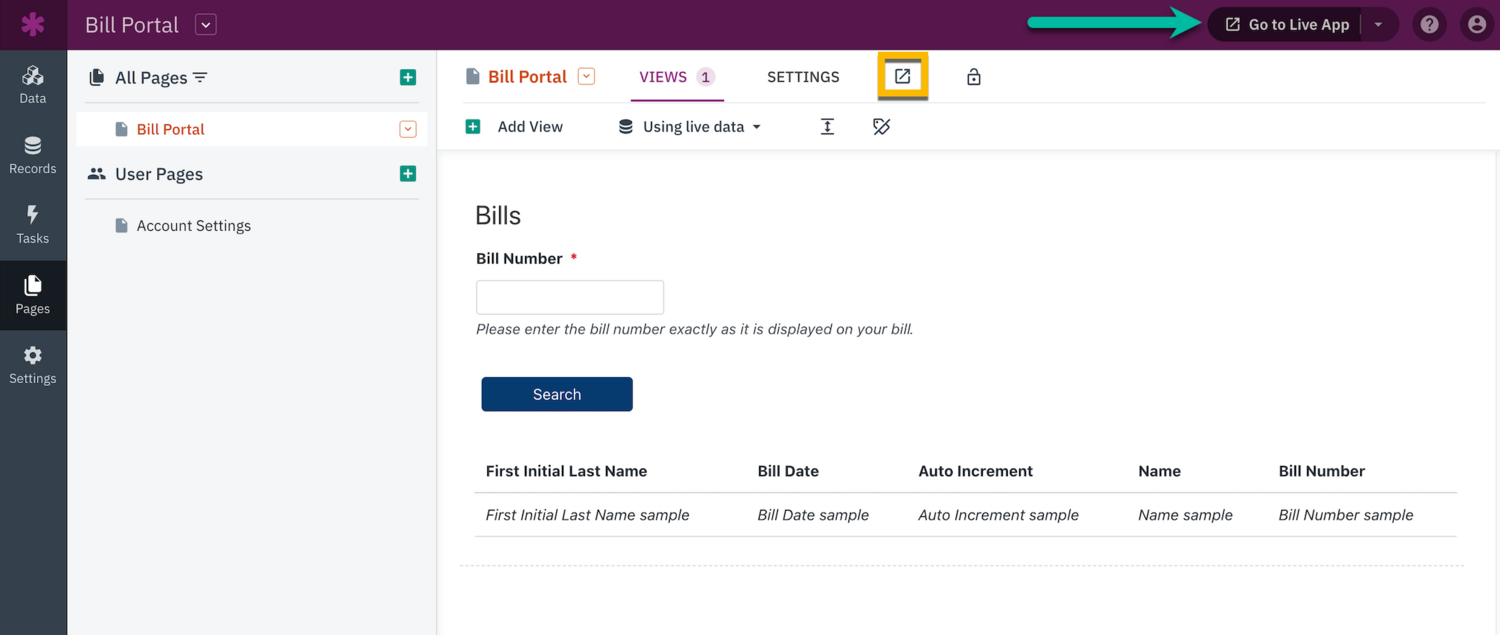Open the Tasks panel
The width and height of the screenshot is (1500, 635).
(33, 225)
